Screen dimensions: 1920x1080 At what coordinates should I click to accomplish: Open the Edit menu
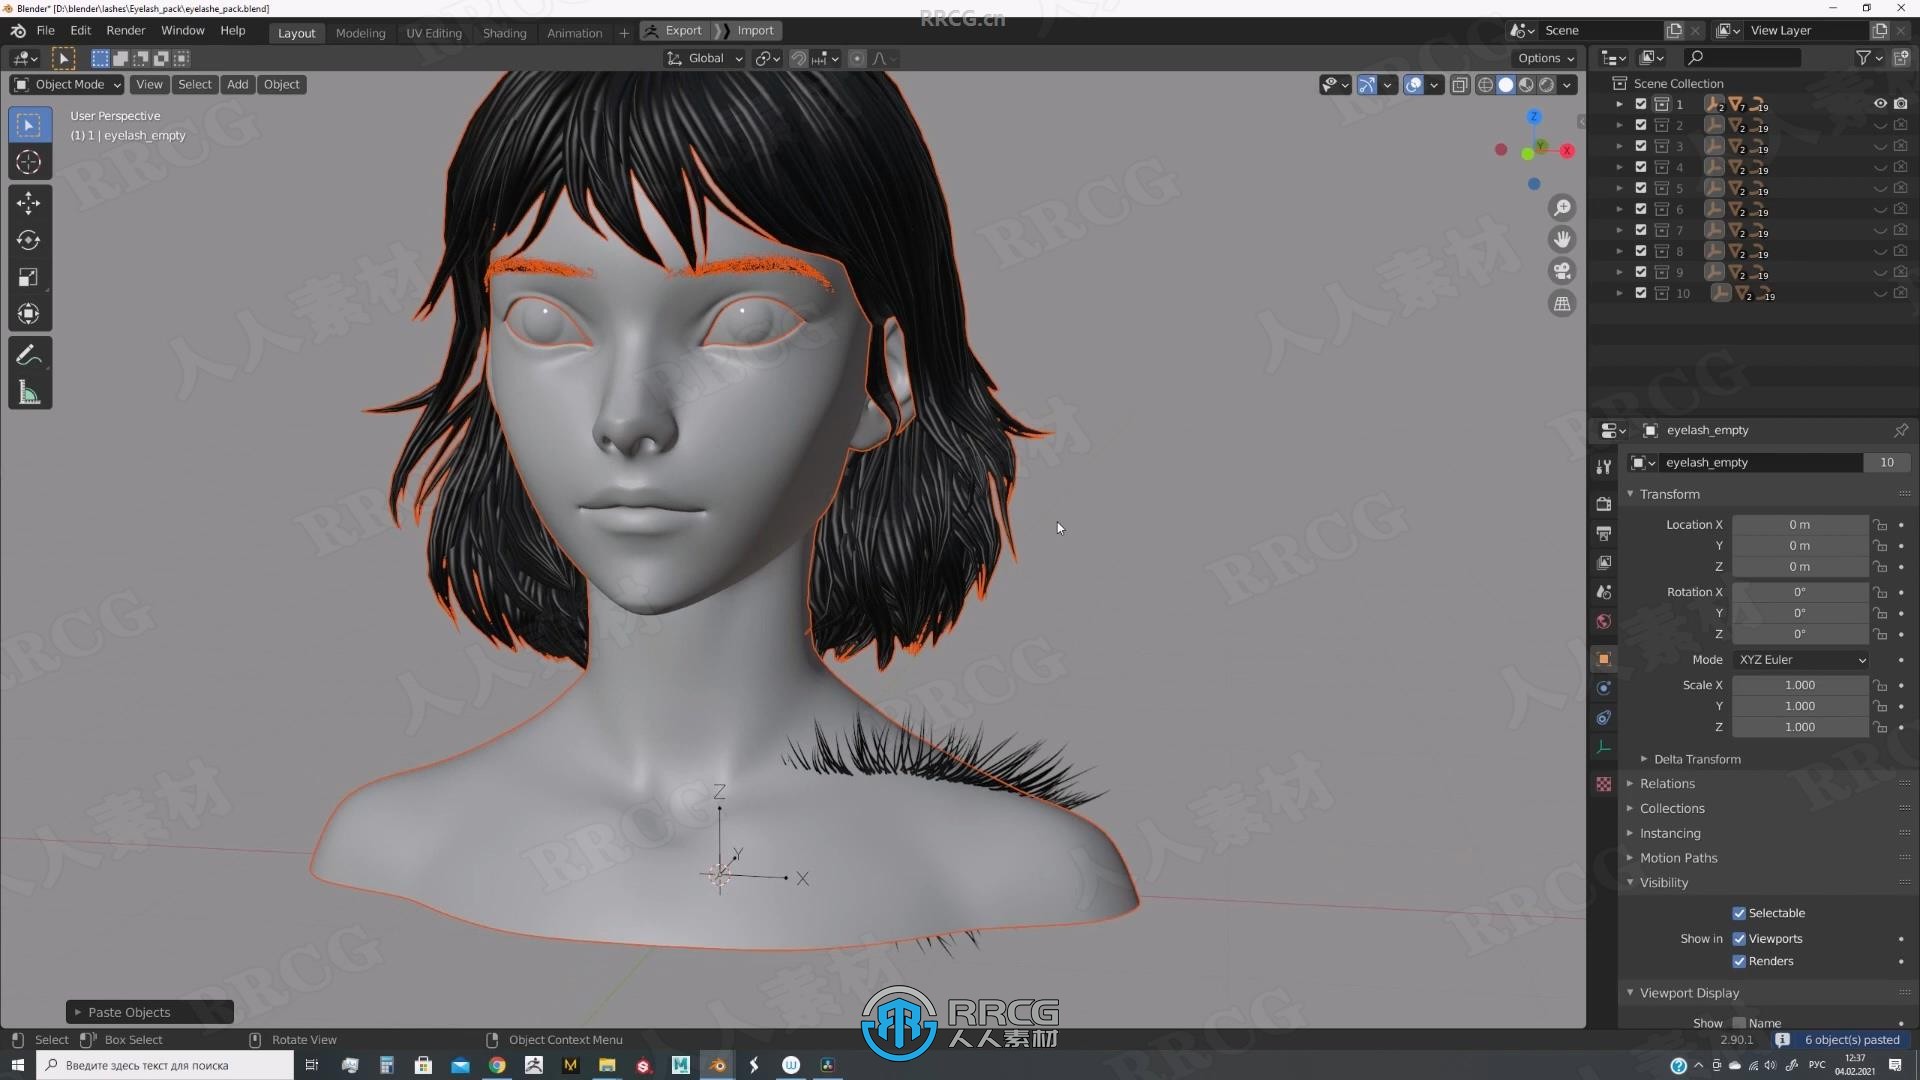click(81, 31)
